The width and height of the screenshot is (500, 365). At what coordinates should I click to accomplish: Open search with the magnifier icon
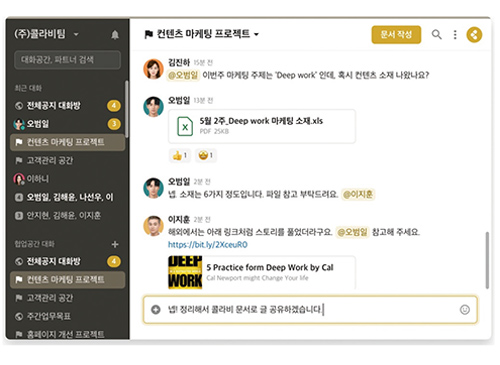(437, 34)
